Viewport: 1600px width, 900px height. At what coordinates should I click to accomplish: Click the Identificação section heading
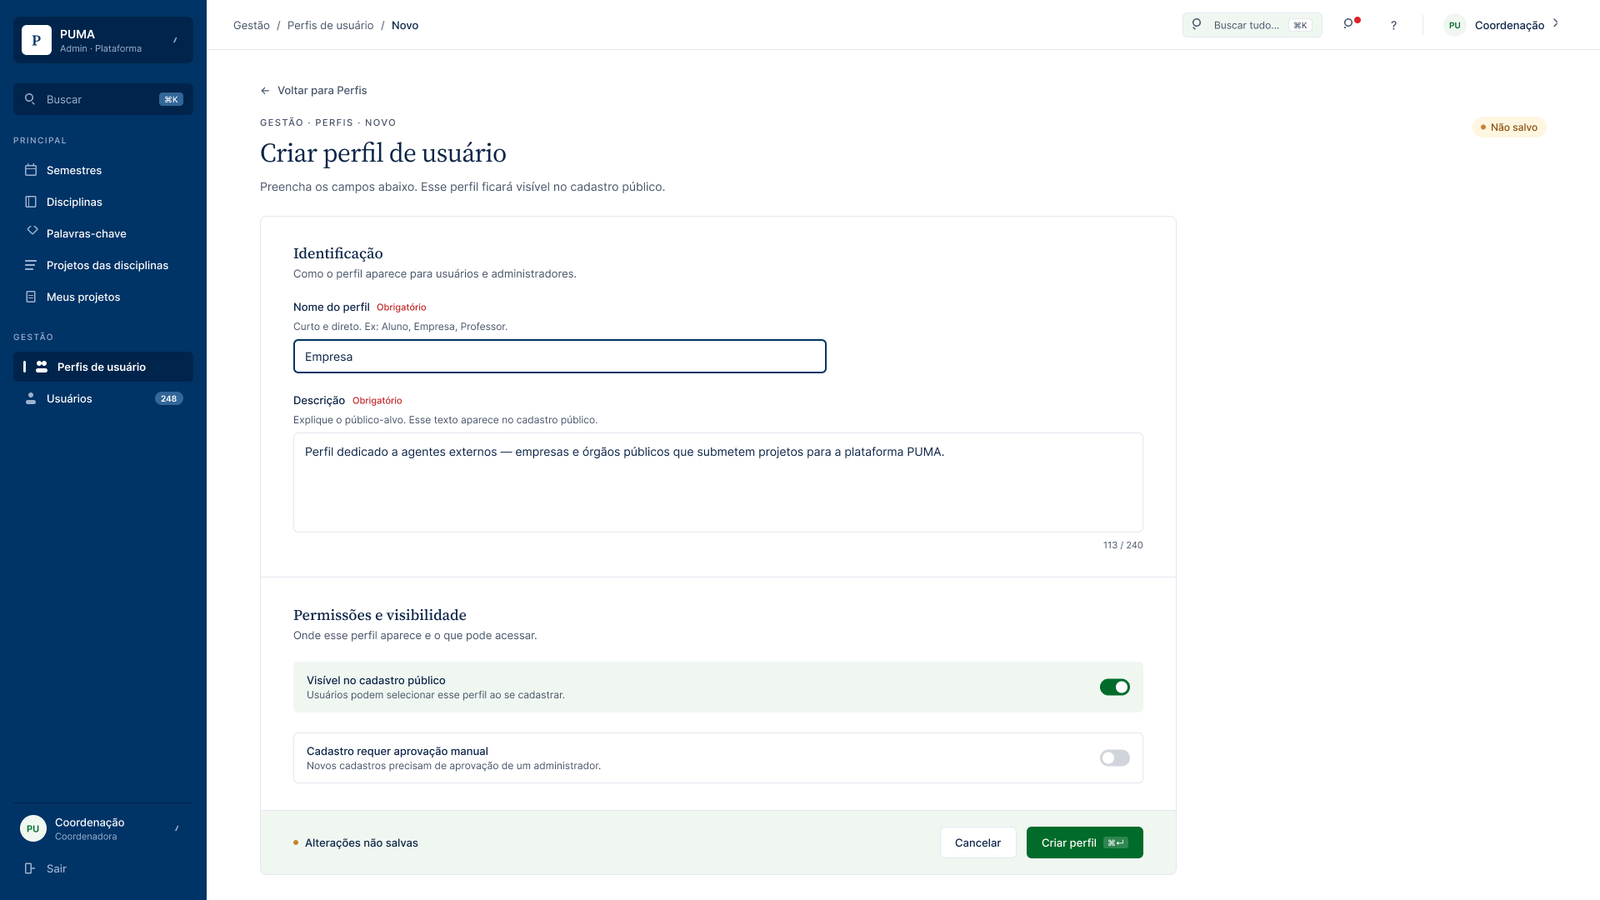pyautogui.click(x=338, y=254)
